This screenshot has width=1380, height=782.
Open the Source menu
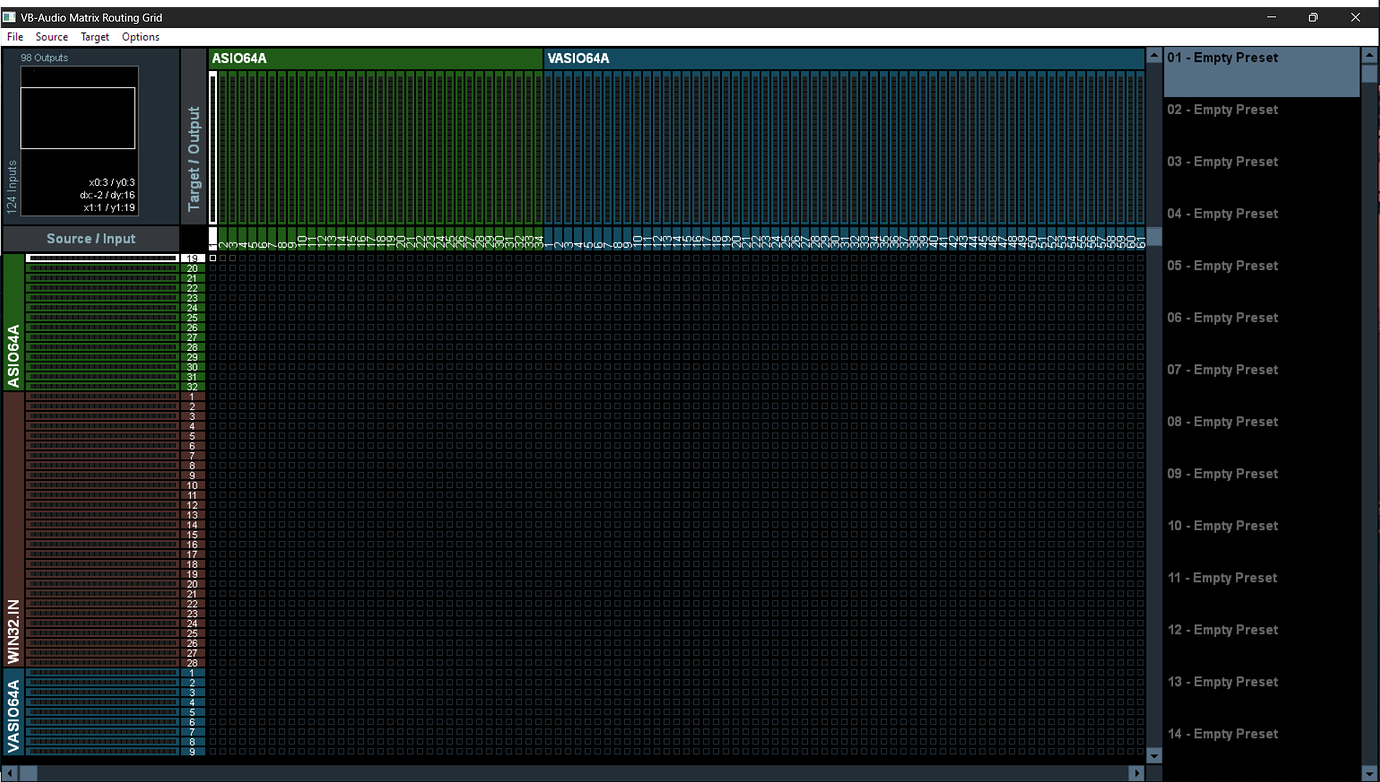51,36
